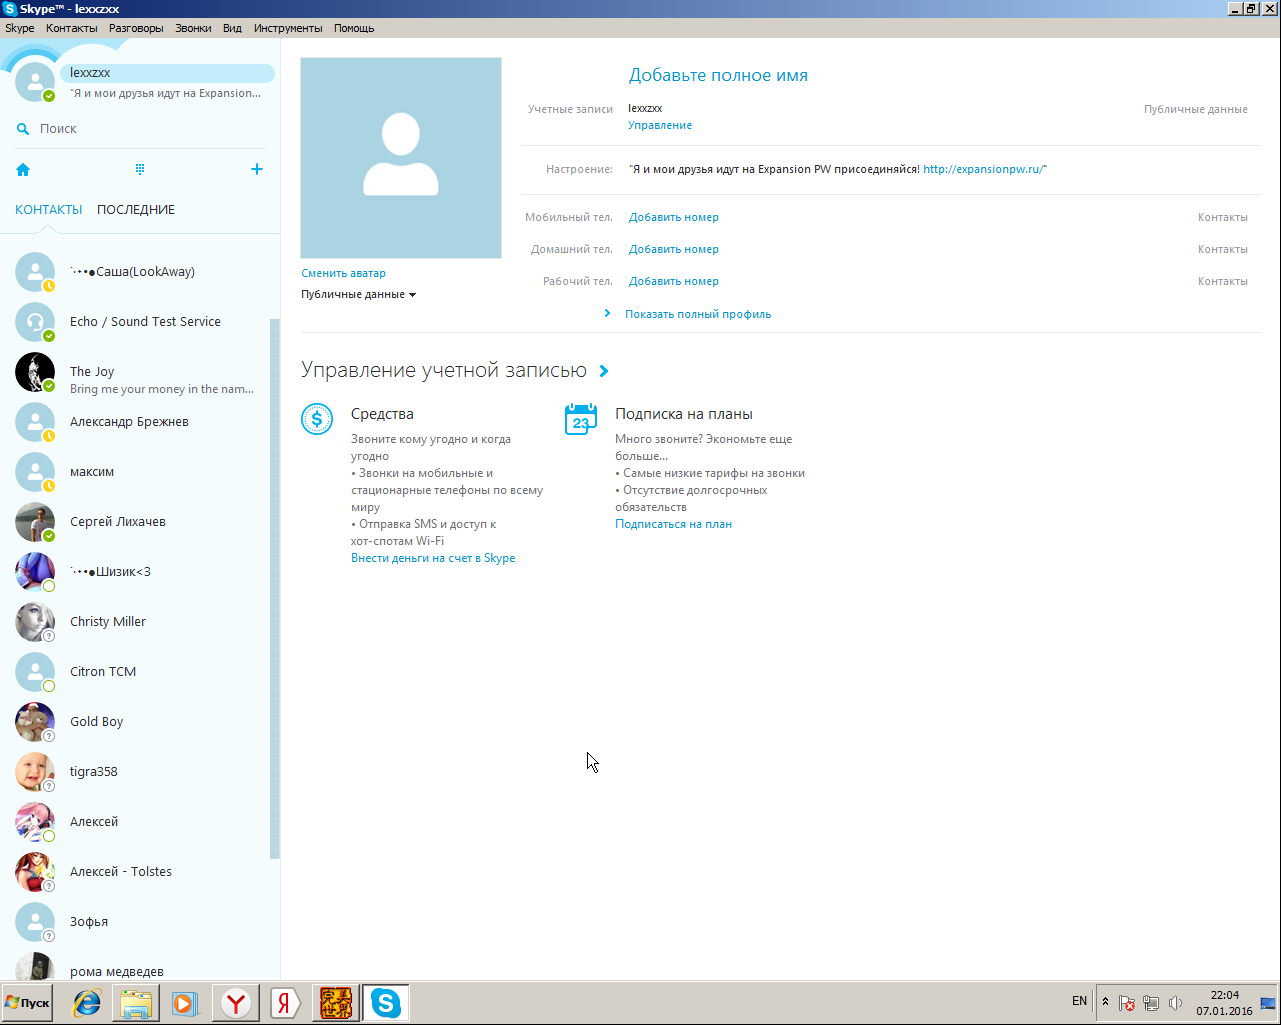Click the Echo / Sound Test Service avatar
Screen dimensions: 1281x1025
click(x=35, y=322)
